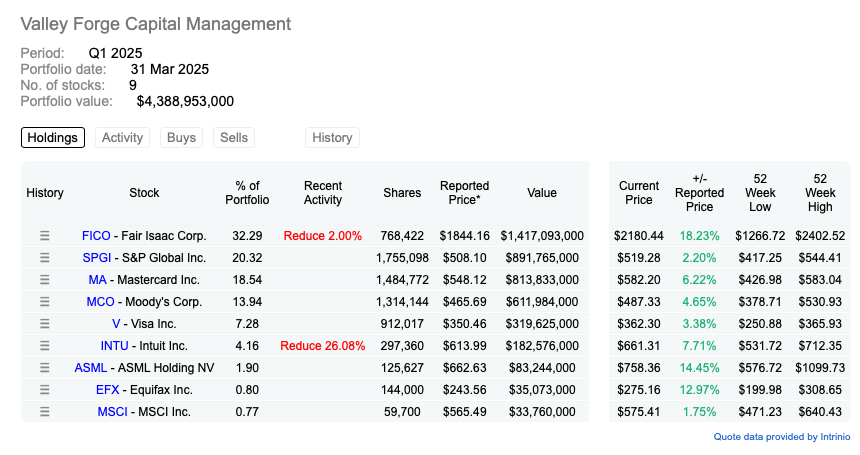860x455 pixels.
Task: Click the Reported Price* column header
Action: coord(465,193)
